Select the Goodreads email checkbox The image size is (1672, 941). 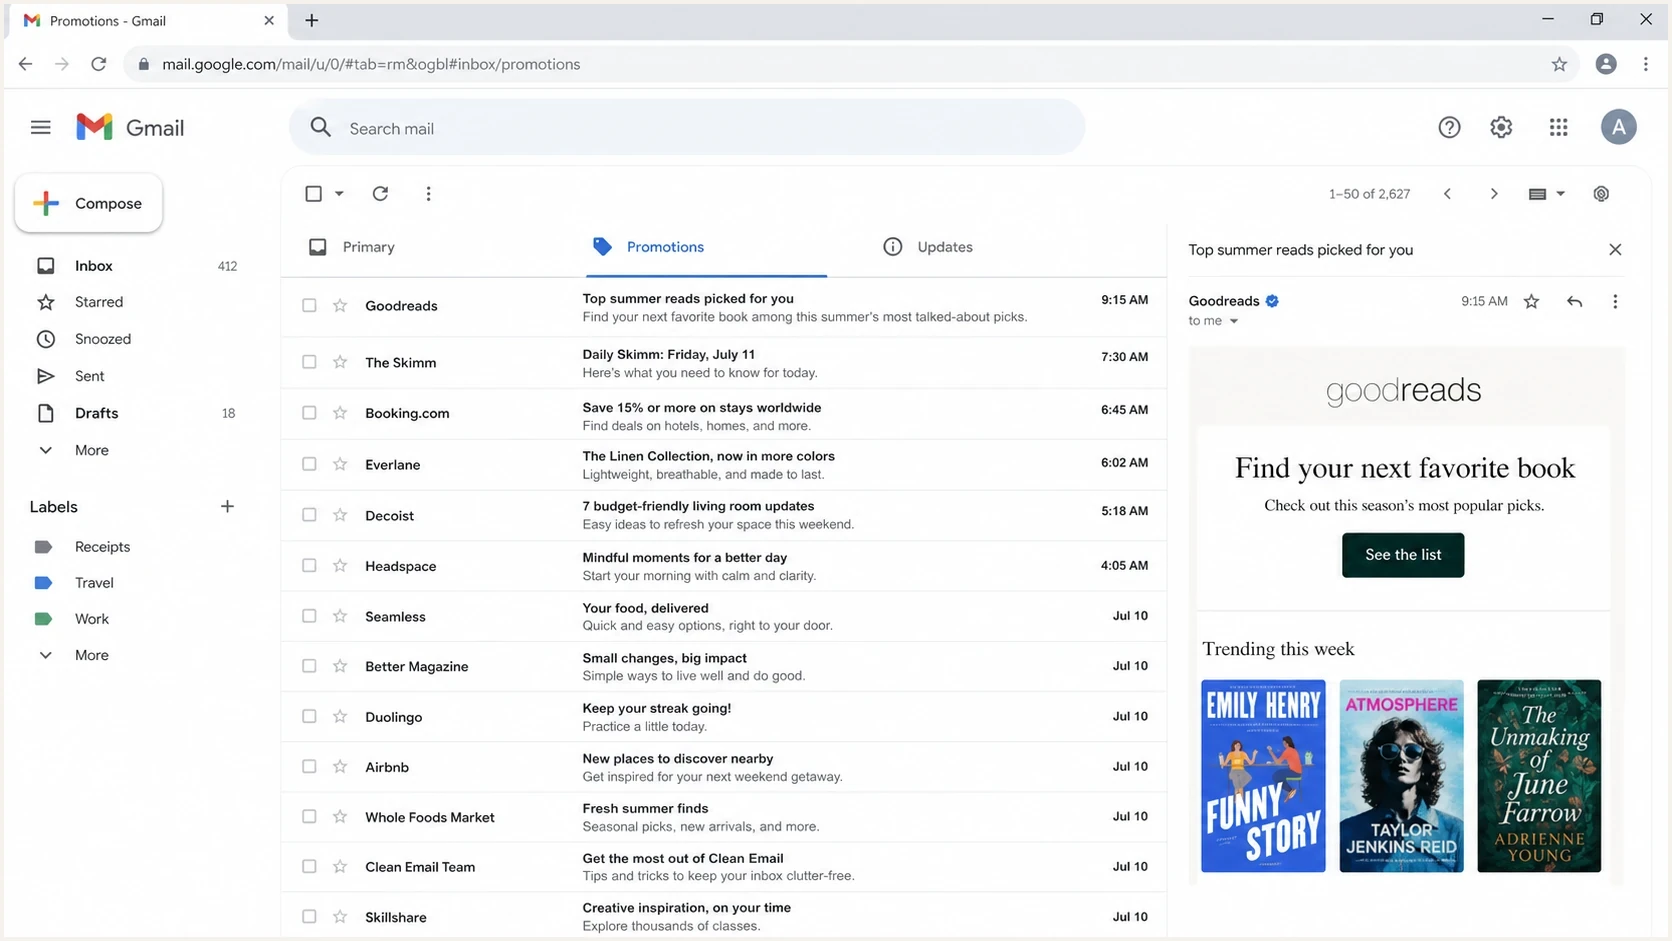click(309, 305)
